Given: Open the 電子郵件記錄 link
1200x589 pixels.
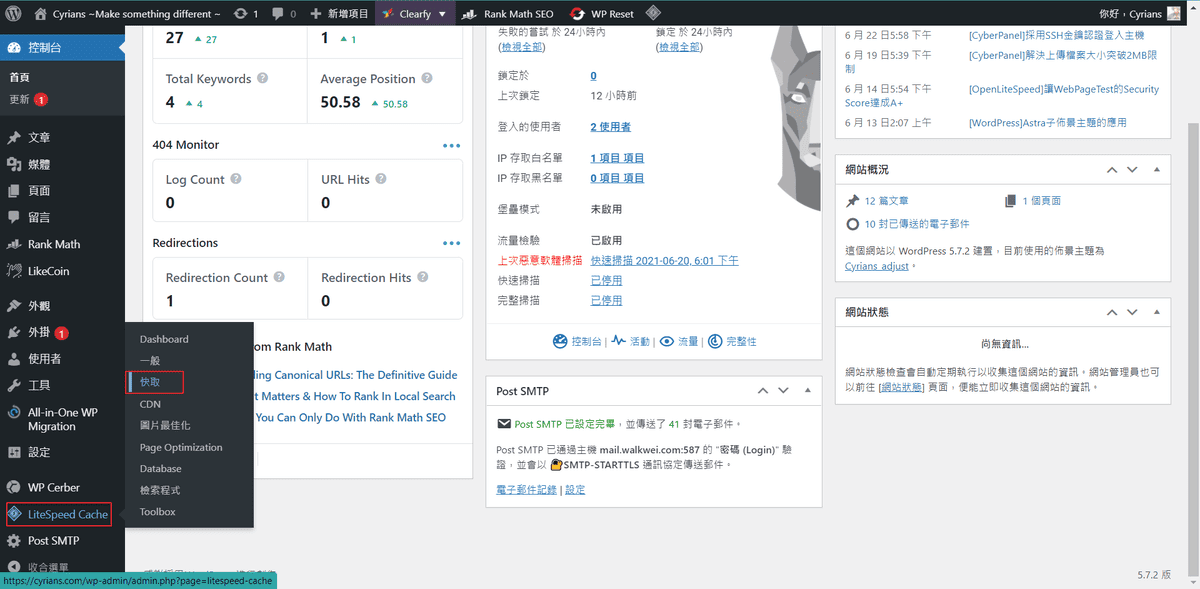Looking at the screenshot, I should click(x=526, y=489).
